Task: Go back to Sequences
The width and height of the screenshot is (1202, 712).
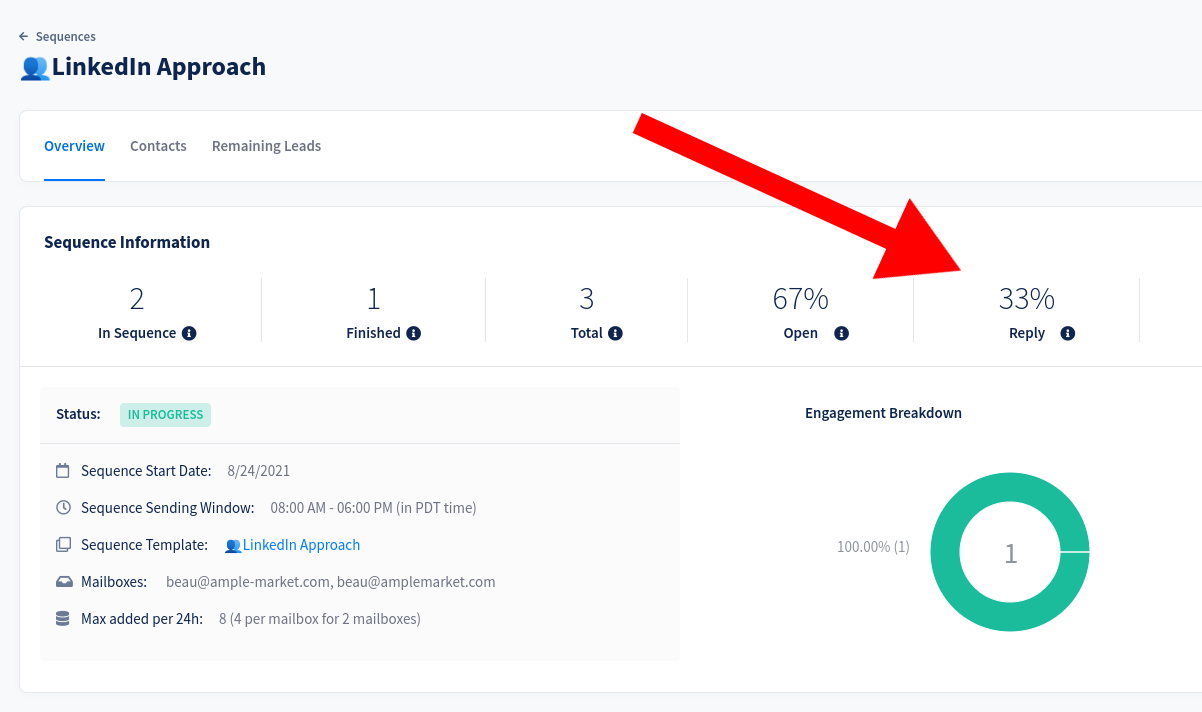Action: coord(66,37)
